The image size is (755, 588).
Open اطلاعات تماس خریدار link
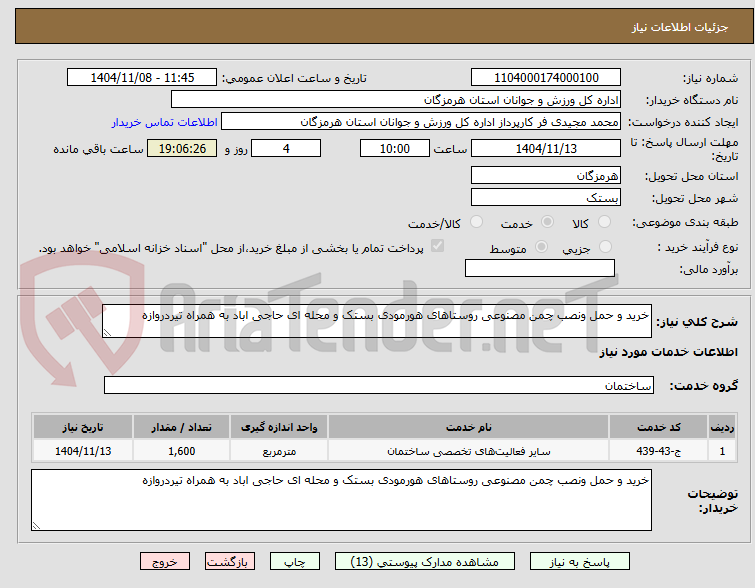tap(165, 122)
